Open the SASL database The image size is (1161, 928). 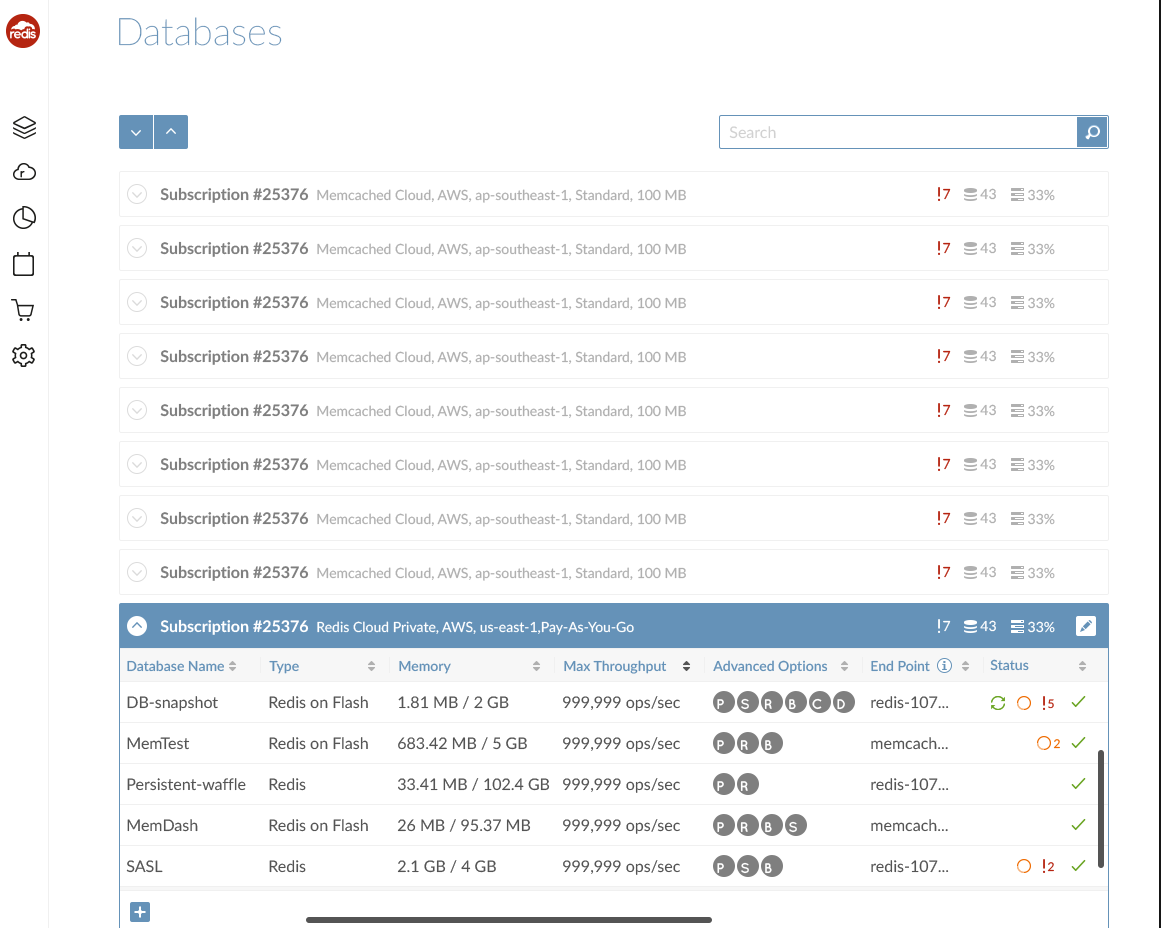point(144,866)
